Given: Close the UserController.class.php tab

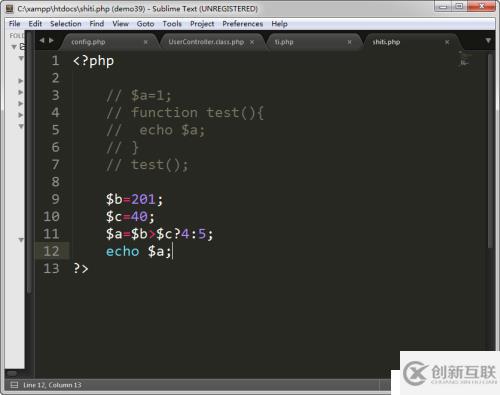Looking at the screenshot, I should coord(252,42).
